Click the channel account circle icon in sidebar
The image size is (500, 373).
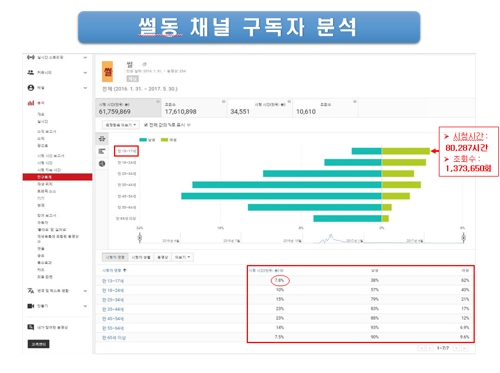(x=31, y=88)
